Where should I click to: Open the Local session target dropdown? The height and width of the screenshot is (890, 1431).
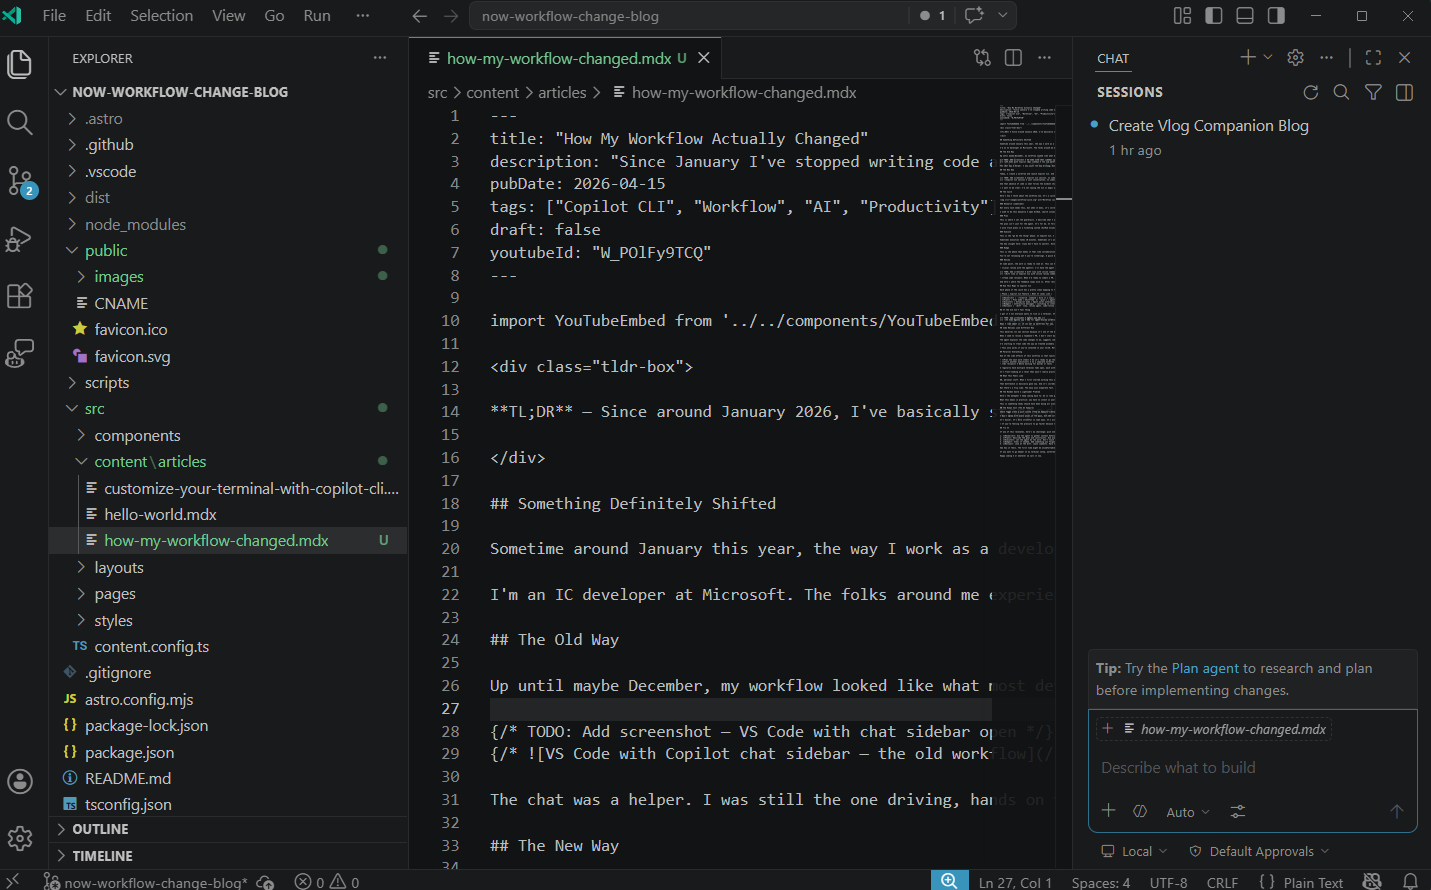(1134, 851)
